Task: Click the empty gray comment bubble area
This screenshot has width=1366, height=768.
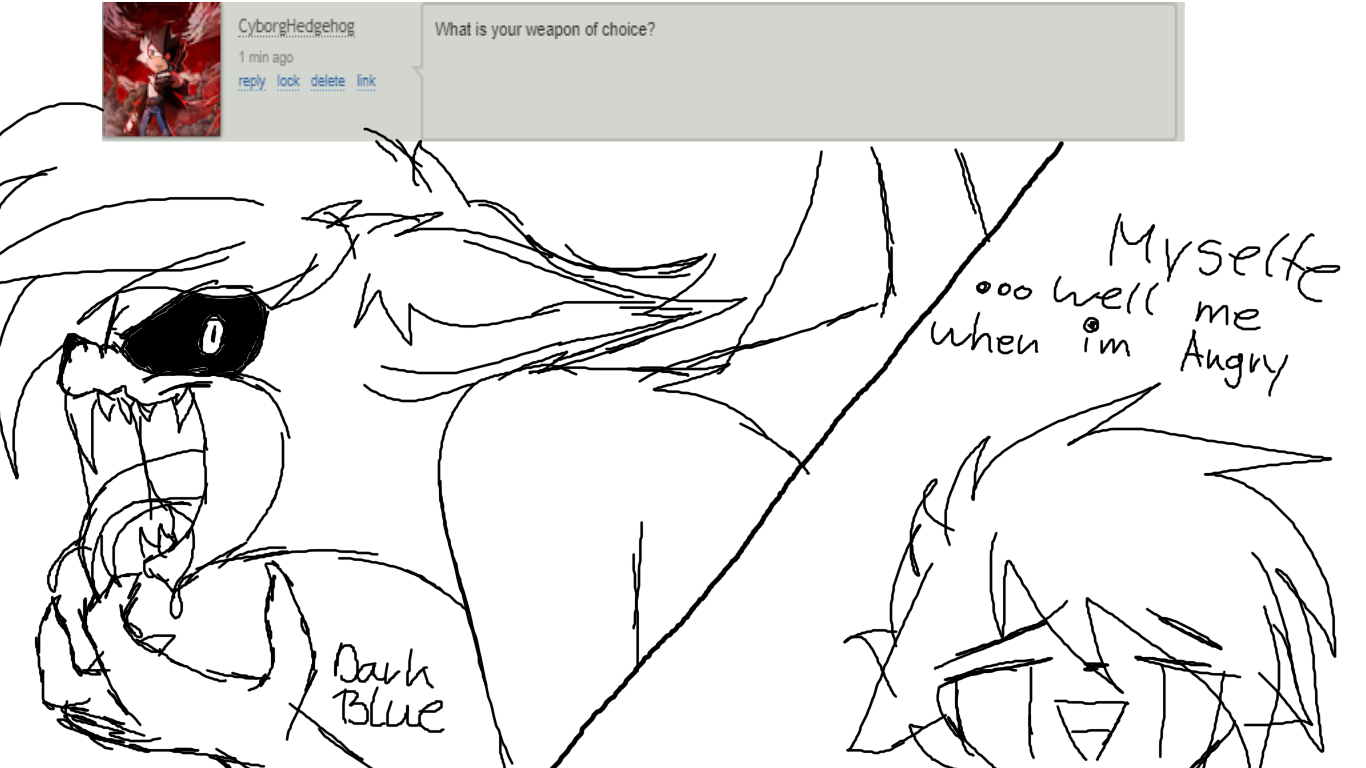Action: tap(798, 90)
